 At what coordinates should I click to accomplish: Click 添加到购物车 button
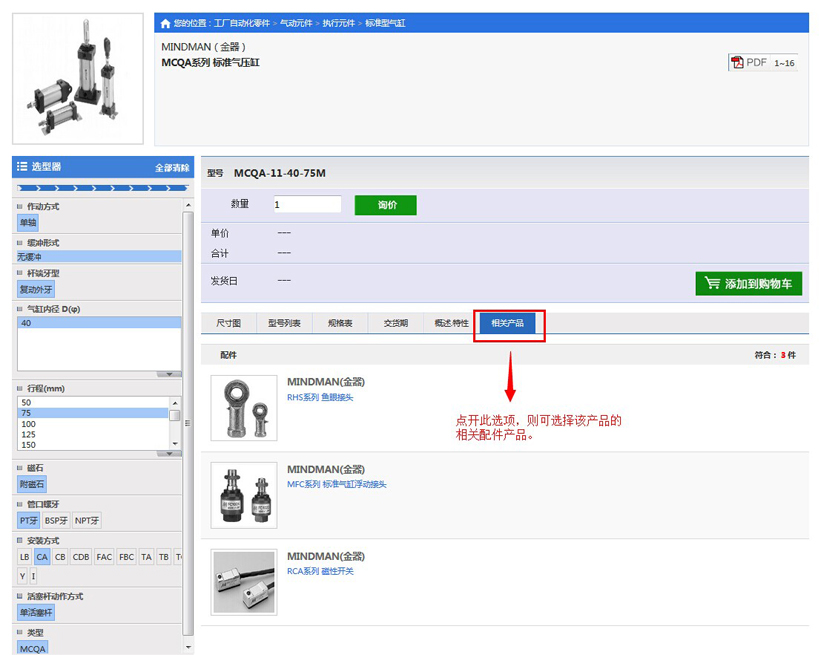[x=748, y=284]
